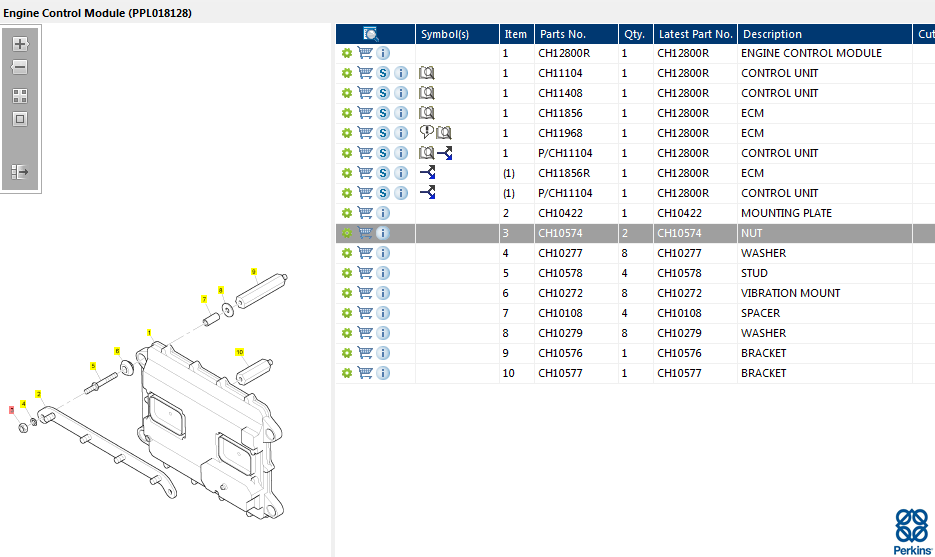Image resolution: width=935 pixels, height=557 pixels.
Task: Click supersession S icon for CH11104 row
Action: (383, 73)
